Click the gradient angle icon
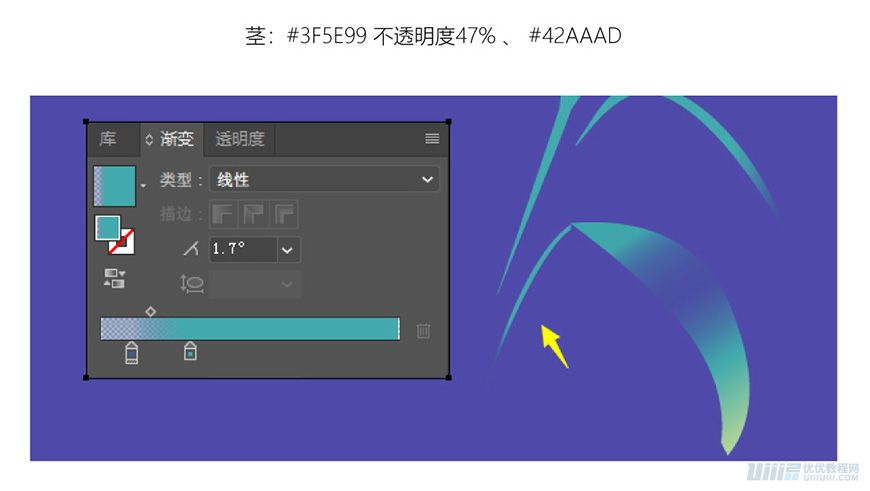 191,249
